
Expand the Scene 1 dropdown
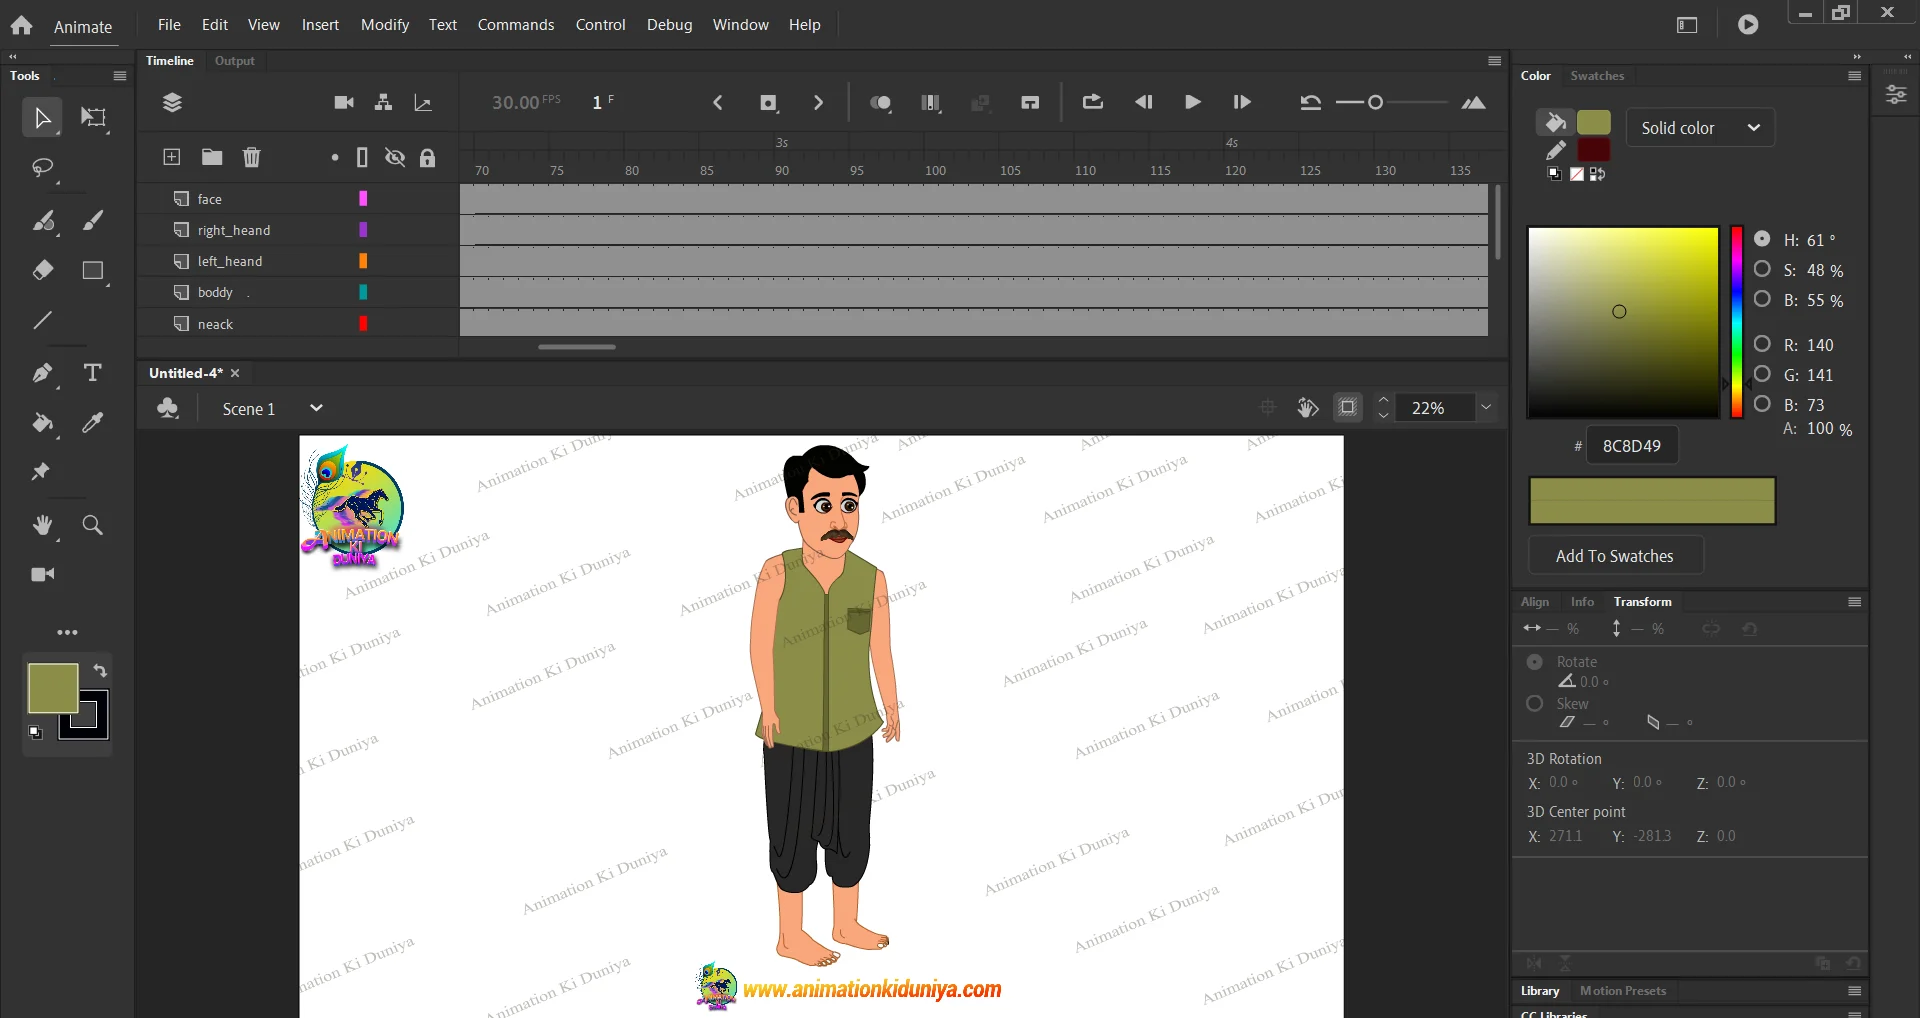pos(316,408)
